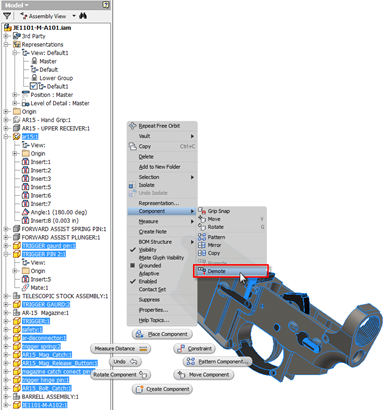This screenshot has height=410, width=387.
Task: Click the JE1101-M-A101.iam assembly icon
Action: click(x=8, y=28)
